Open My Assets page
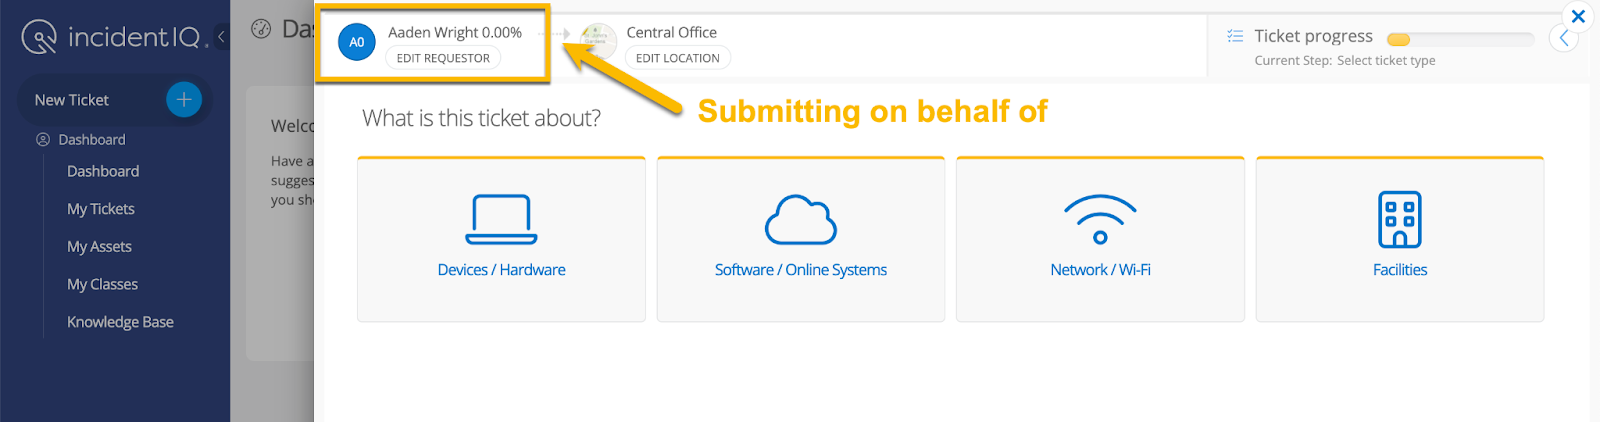The width and height of the screenshot is (1600, 422). tap(99, 247)
